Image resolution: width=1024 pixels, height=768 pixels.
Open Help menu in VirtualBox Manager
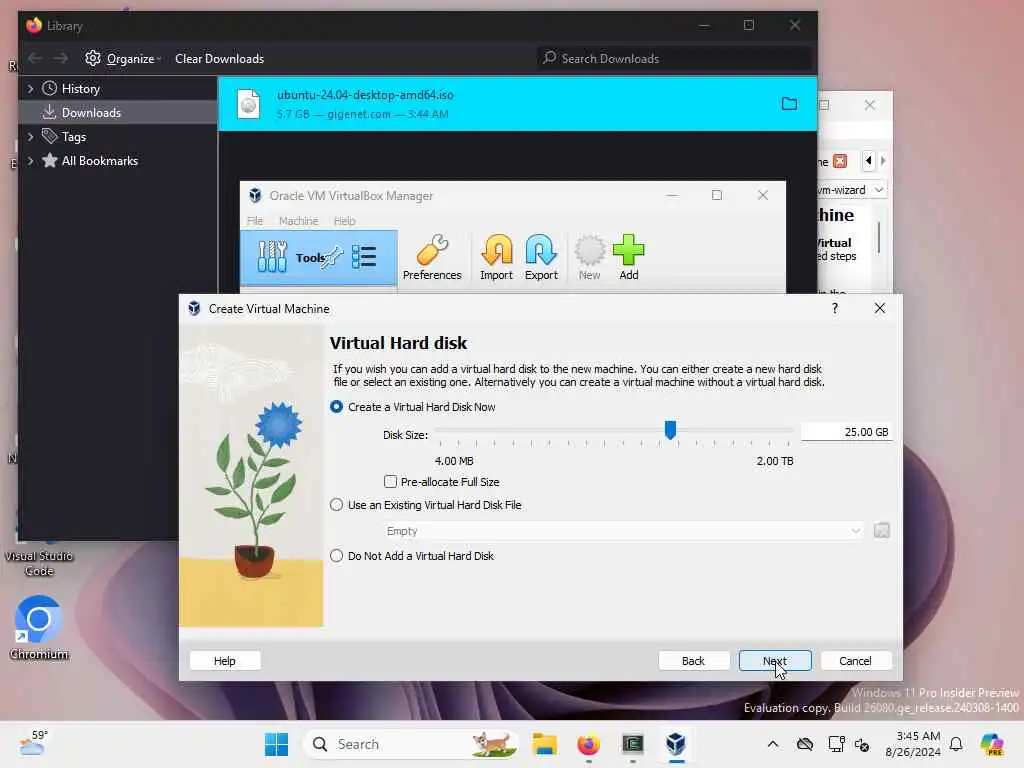coord(344,221)
